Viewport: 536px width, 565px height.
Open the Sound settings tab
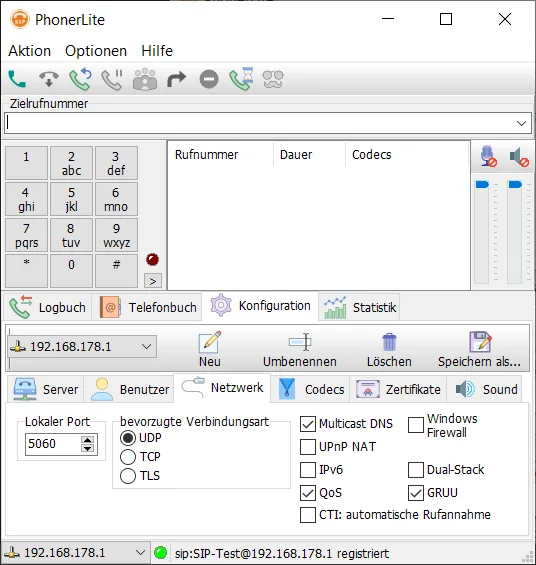tap(485, 389)
